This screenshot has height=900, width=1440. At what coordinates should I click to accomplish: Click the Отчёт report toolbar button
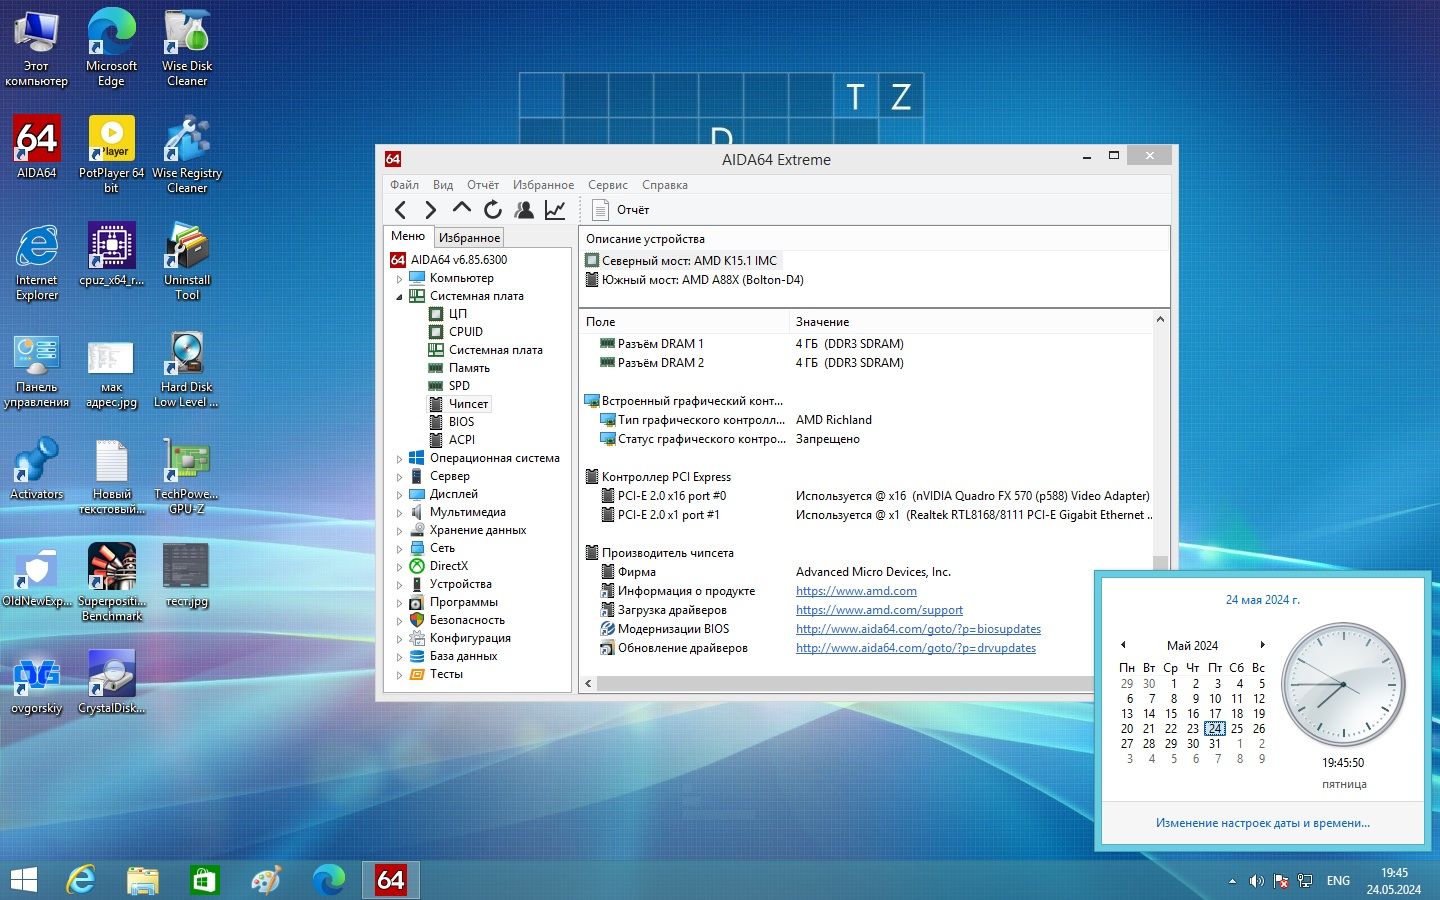[621, 210]
